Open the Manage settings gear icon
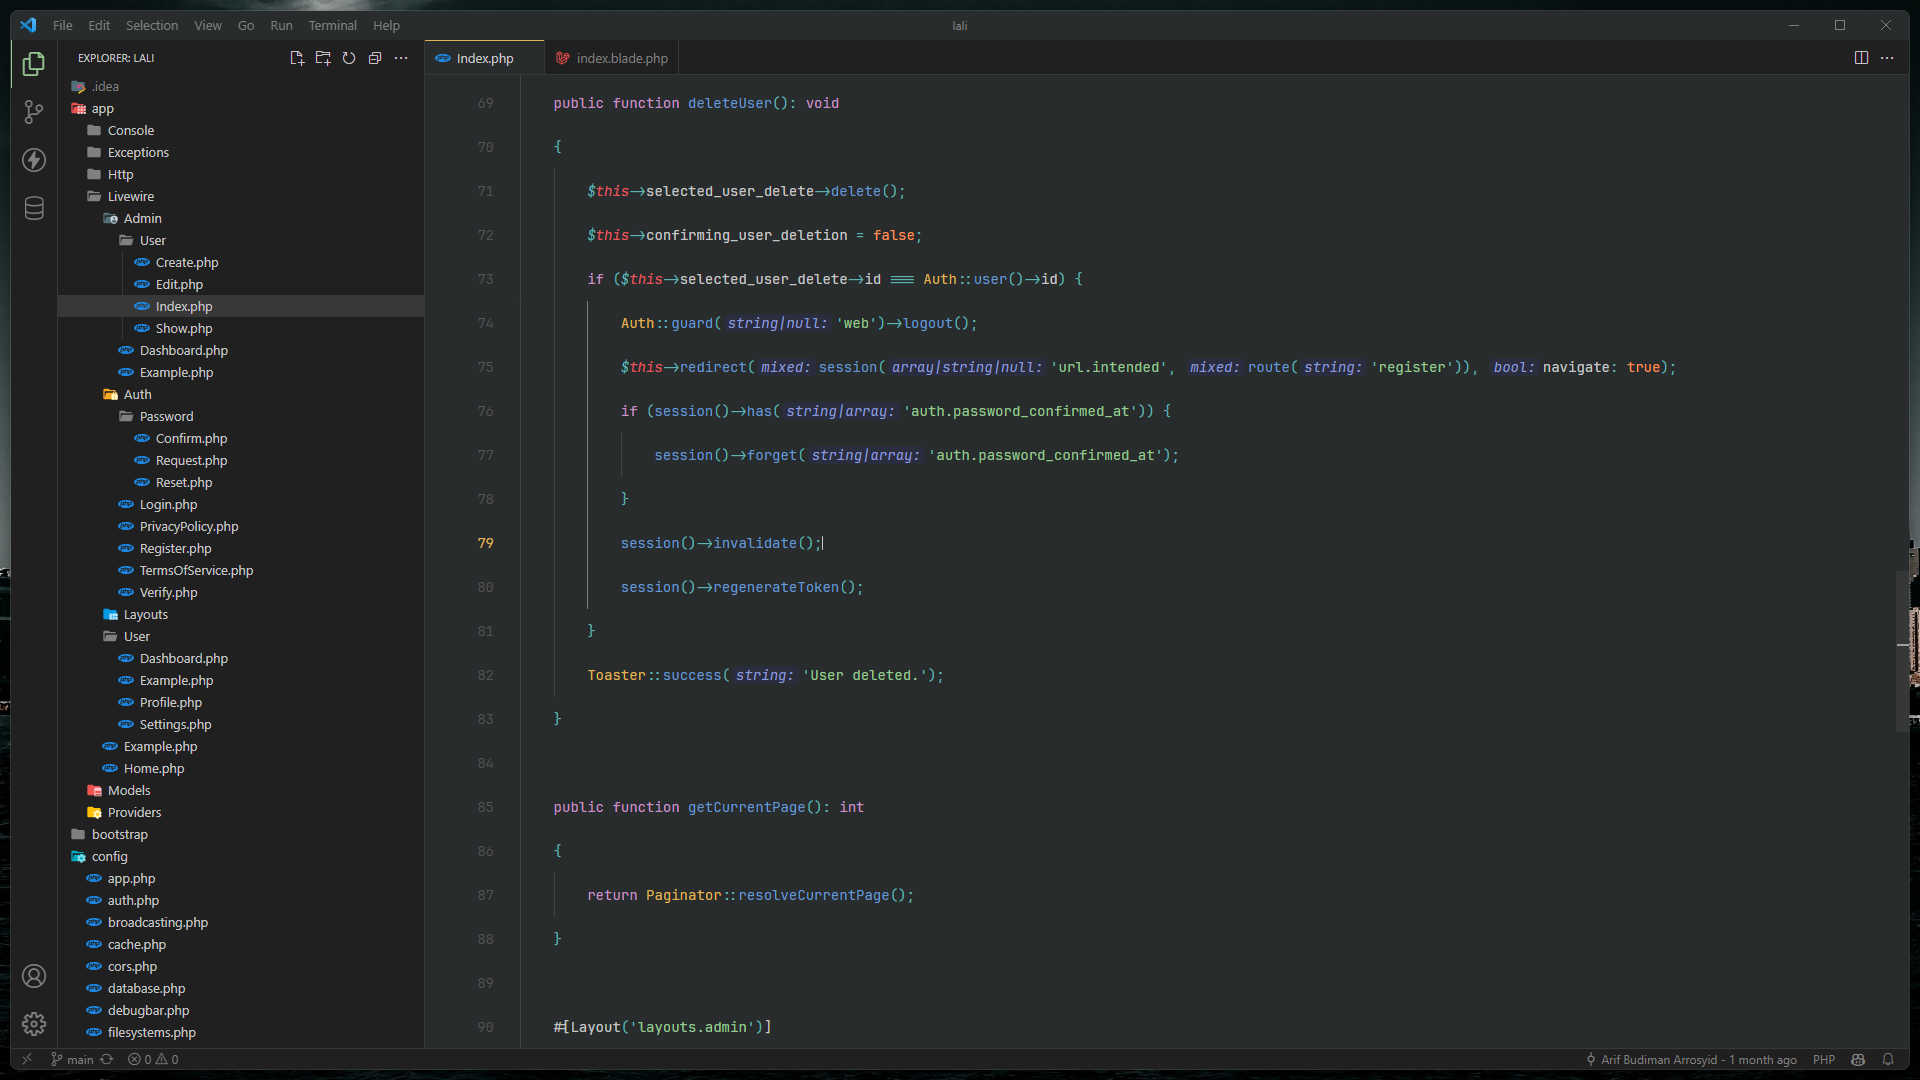The width and height of the screenshot is (1920, 1080). [34, 1024]
